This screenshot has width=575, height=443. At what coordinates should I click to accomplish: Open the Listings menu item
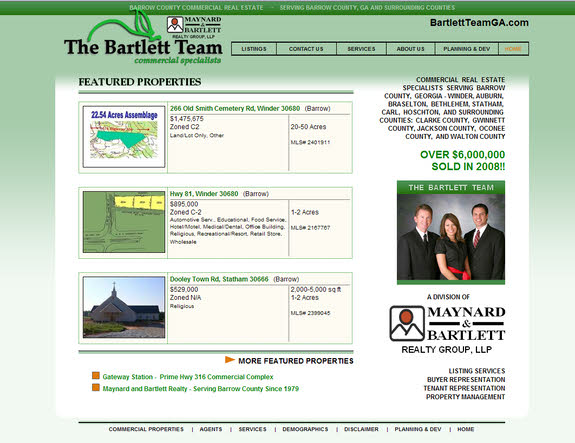(x=254, y=49)
